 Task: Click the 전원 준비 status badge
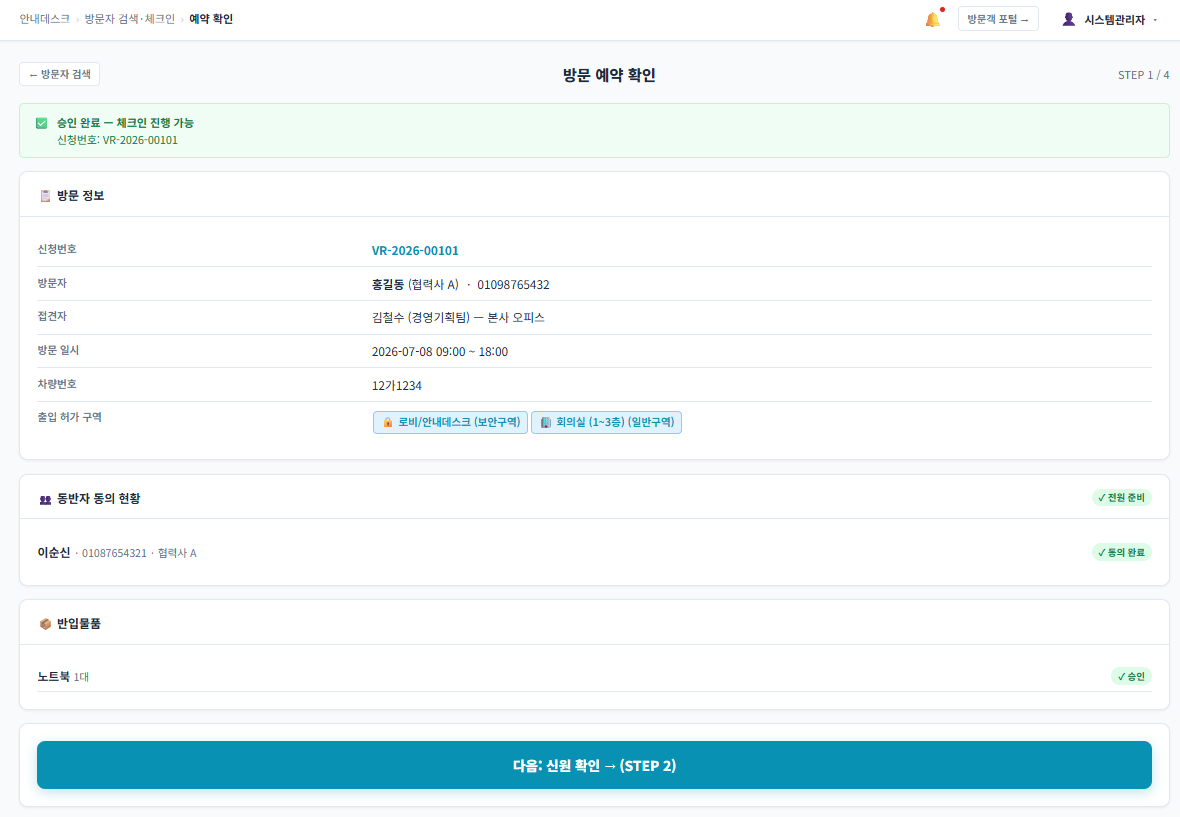[1121, 497]
